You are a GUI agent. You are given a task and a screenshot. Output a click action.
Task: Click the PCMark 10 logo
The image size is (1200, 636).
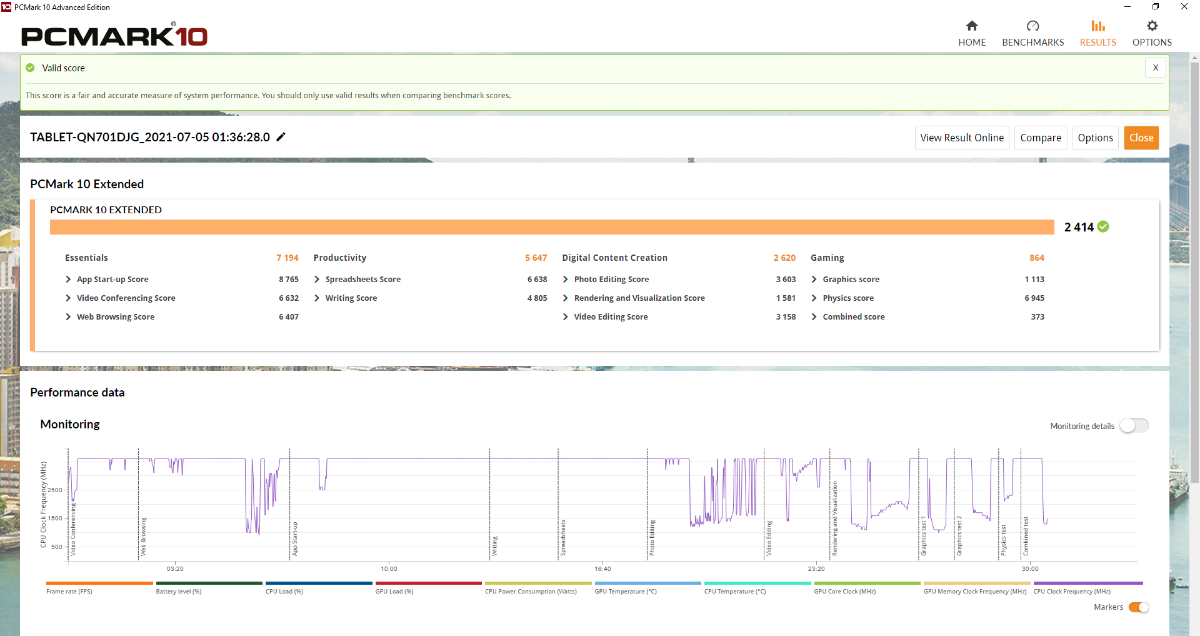tap(115, 36)
